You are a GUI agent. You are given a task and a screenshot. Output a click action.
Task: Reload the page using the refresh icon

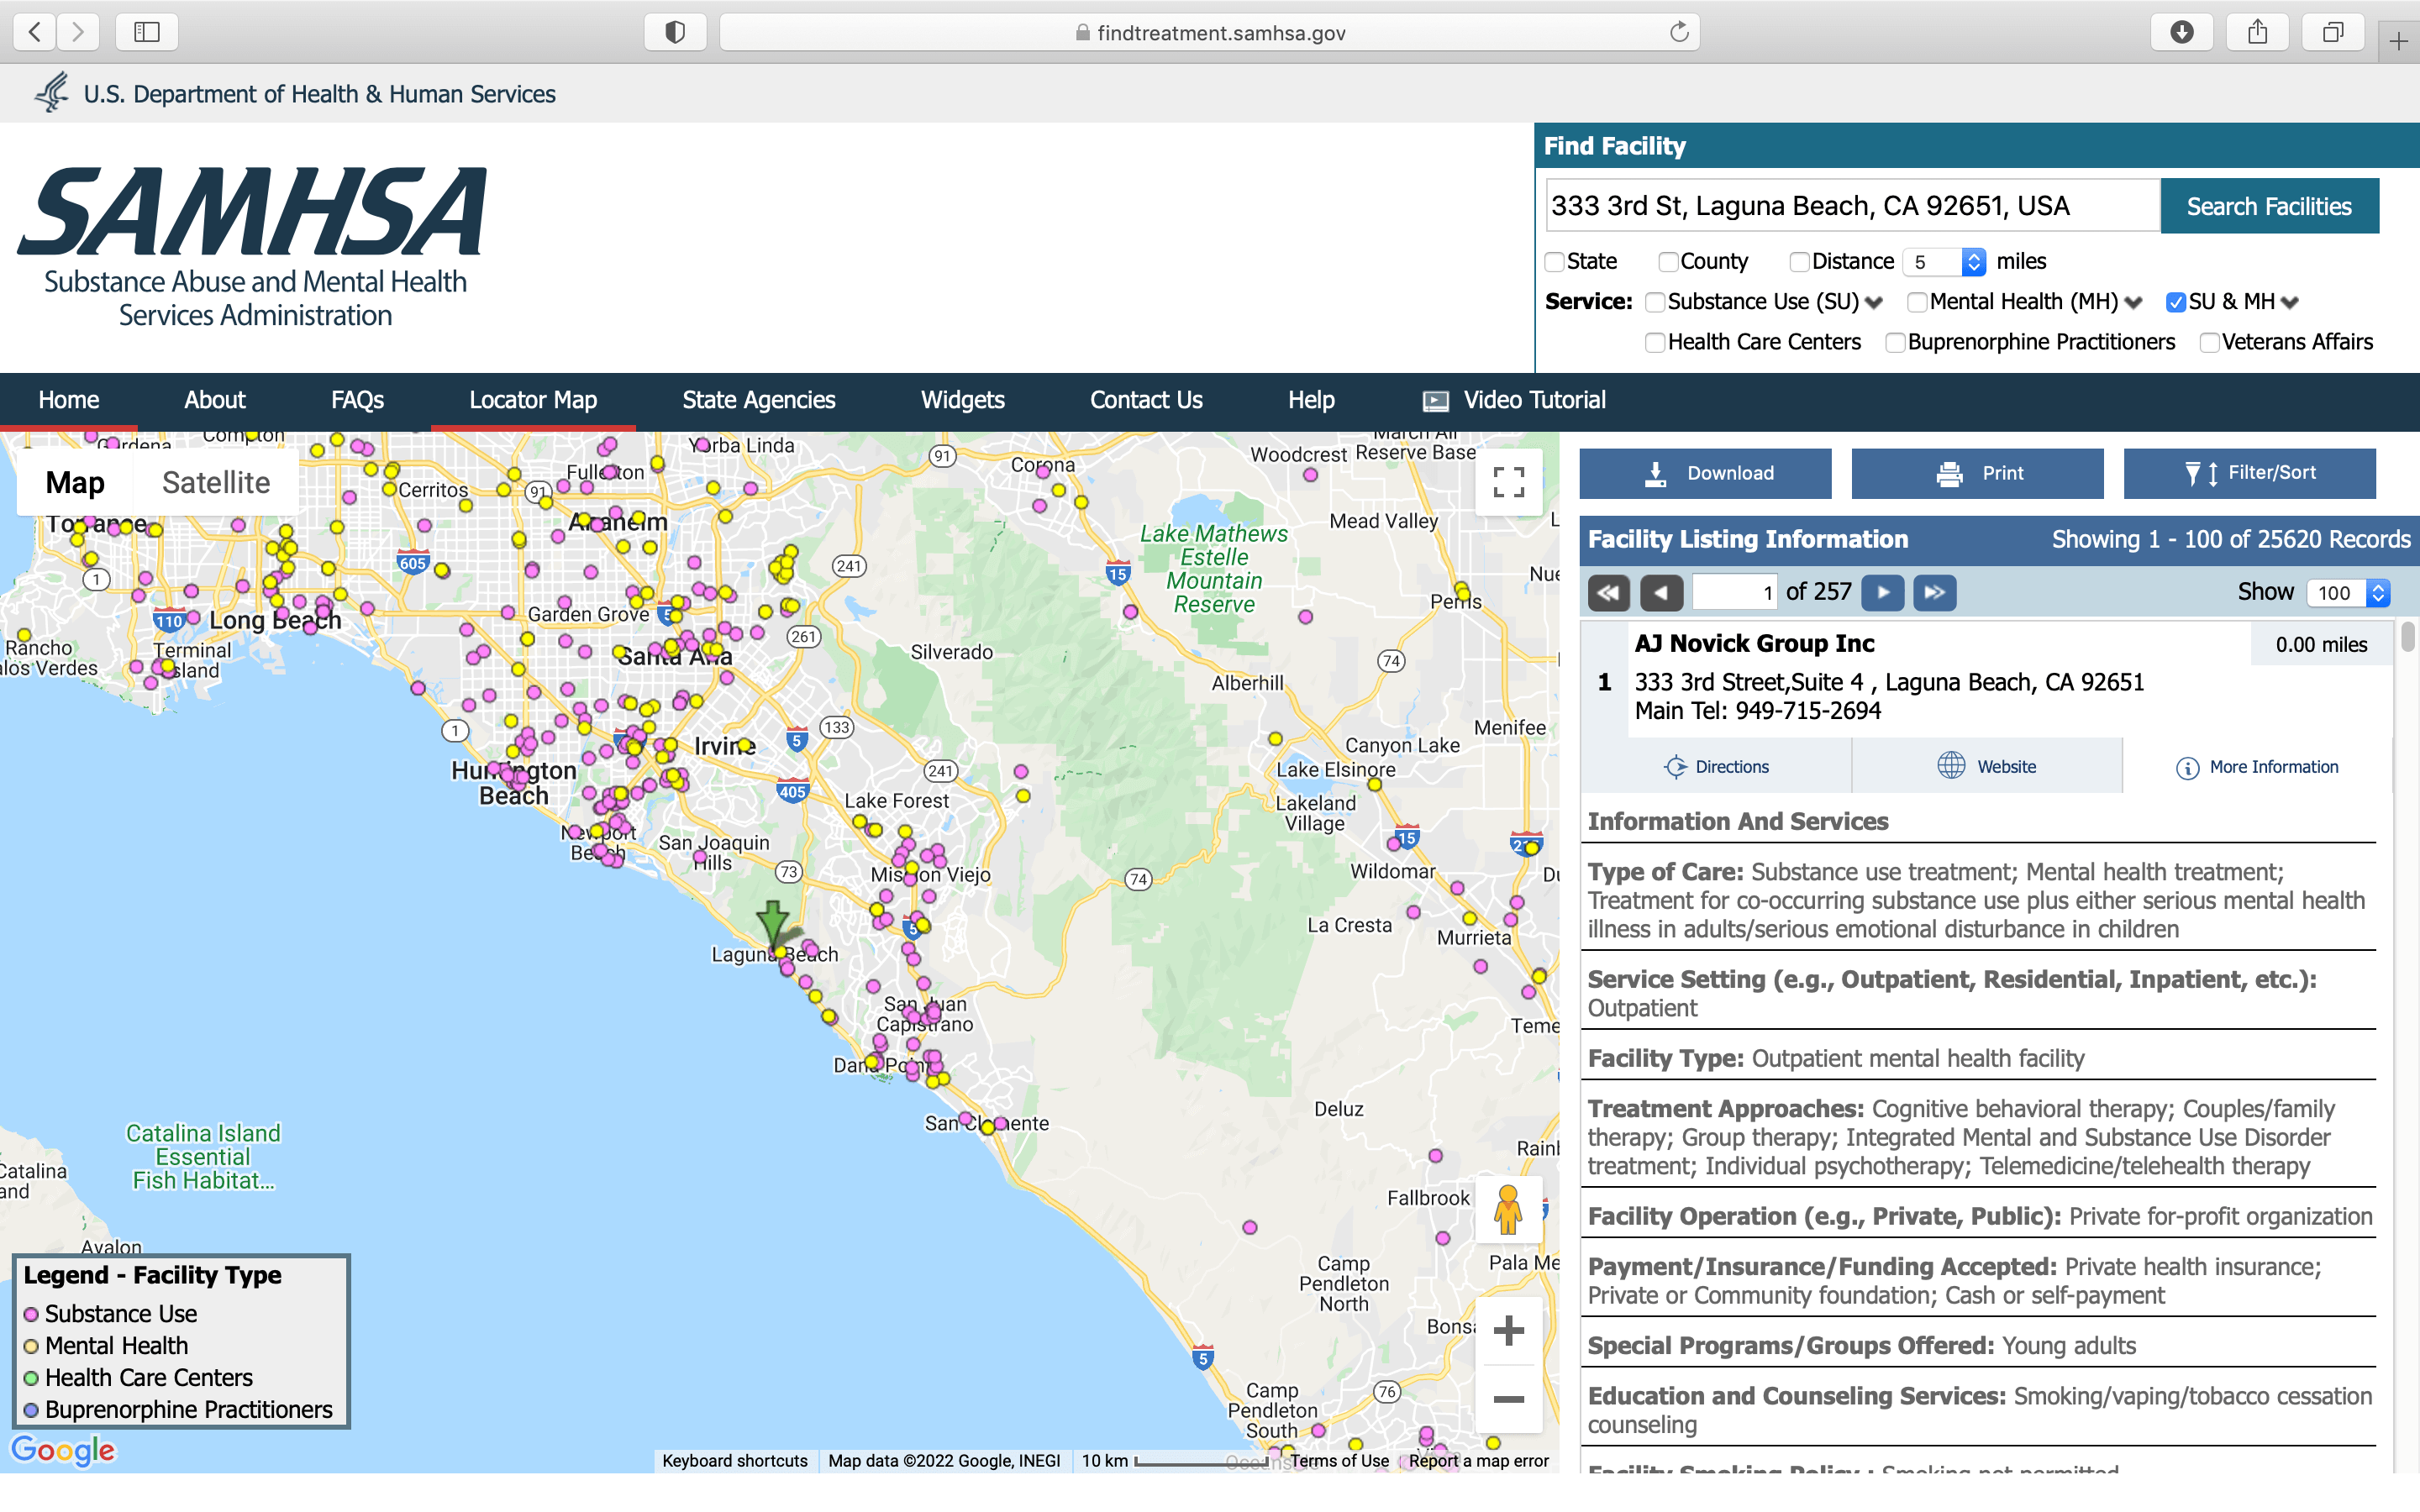[1679, 32]
